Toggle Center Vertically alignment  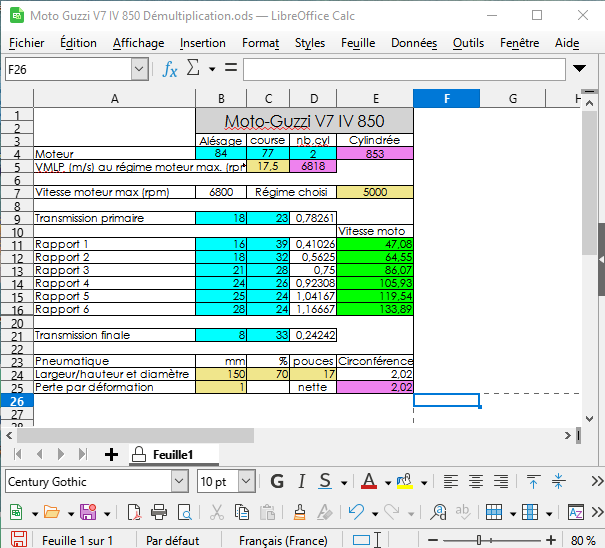tap(558, 481)
